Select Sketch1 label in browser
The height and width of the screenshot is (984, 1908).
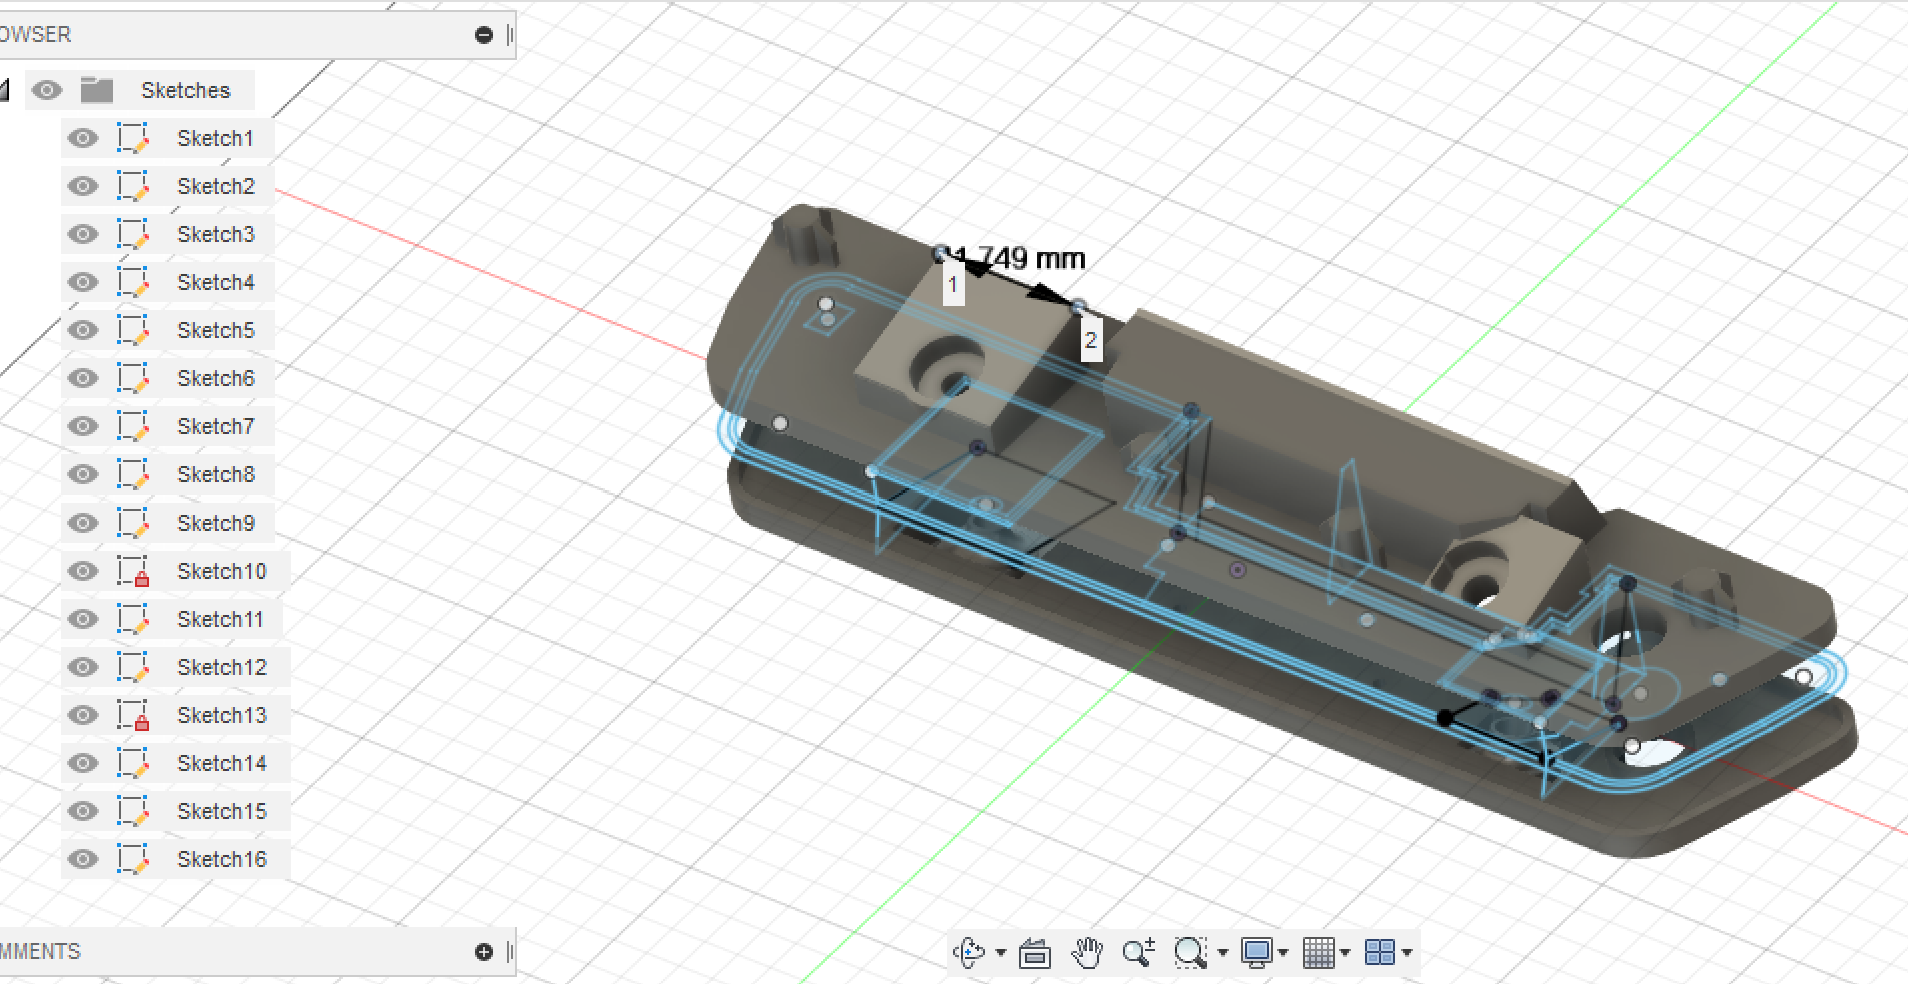[x=215, y=138]
